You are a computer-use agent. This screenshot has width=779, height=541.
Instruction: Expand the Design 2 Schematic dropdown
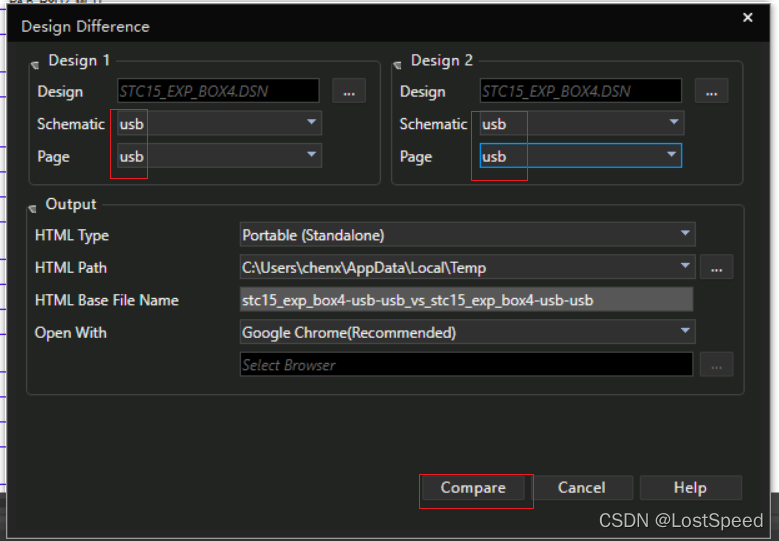point(674,123)
